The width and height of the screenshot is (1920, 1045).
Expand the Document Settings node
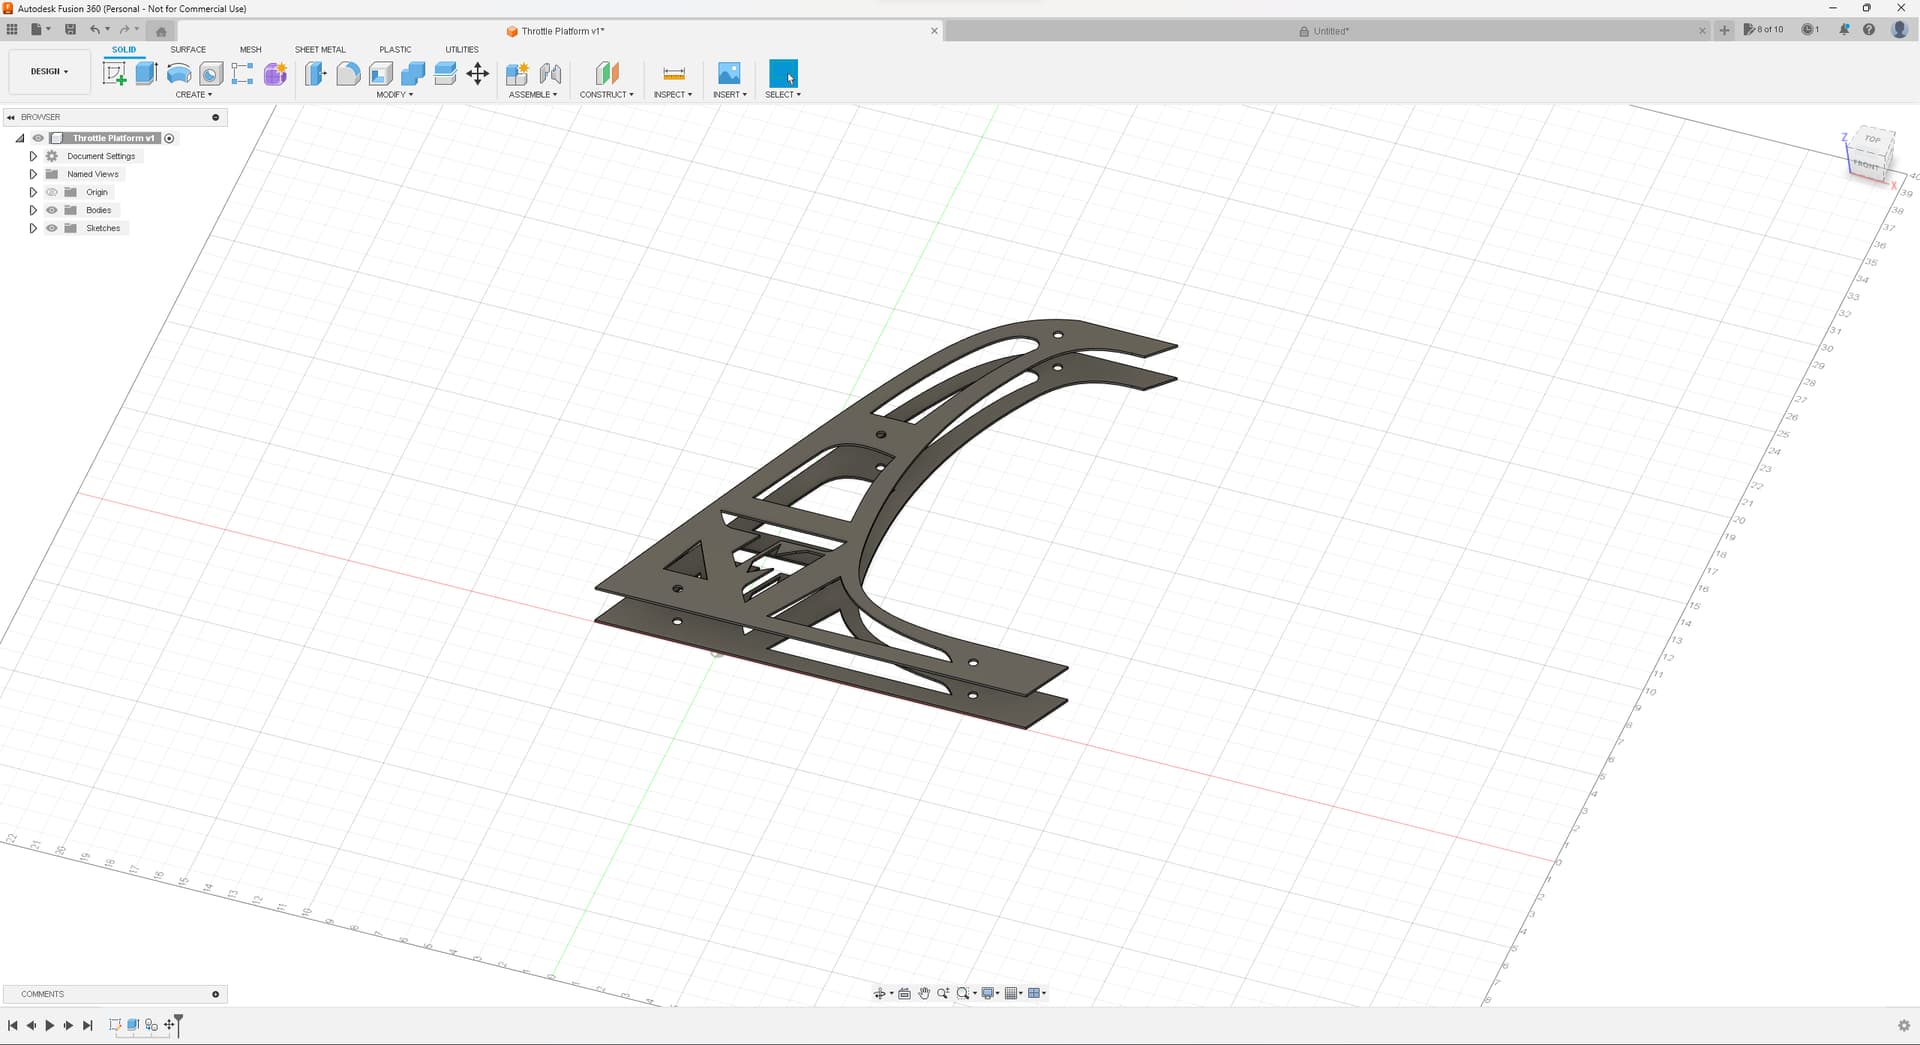[33, 156]
